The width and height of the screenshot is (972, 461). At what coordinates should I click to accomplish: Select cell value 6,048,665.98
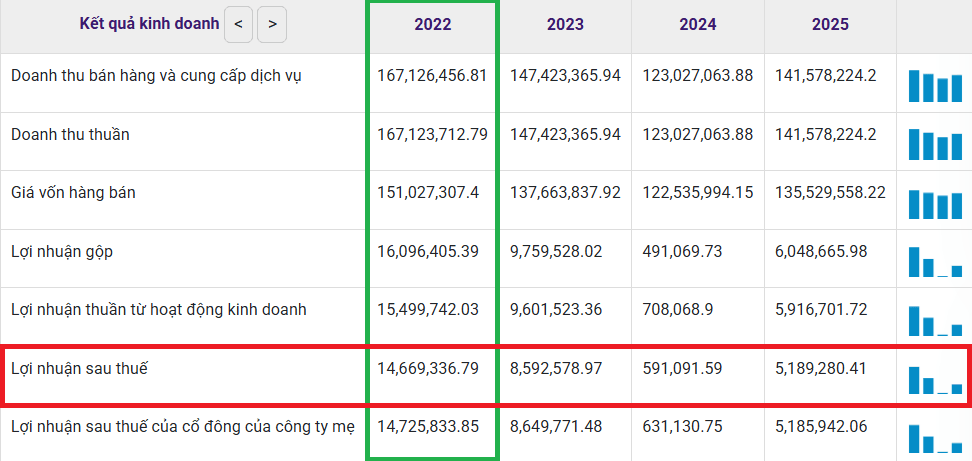coord(821,252)
